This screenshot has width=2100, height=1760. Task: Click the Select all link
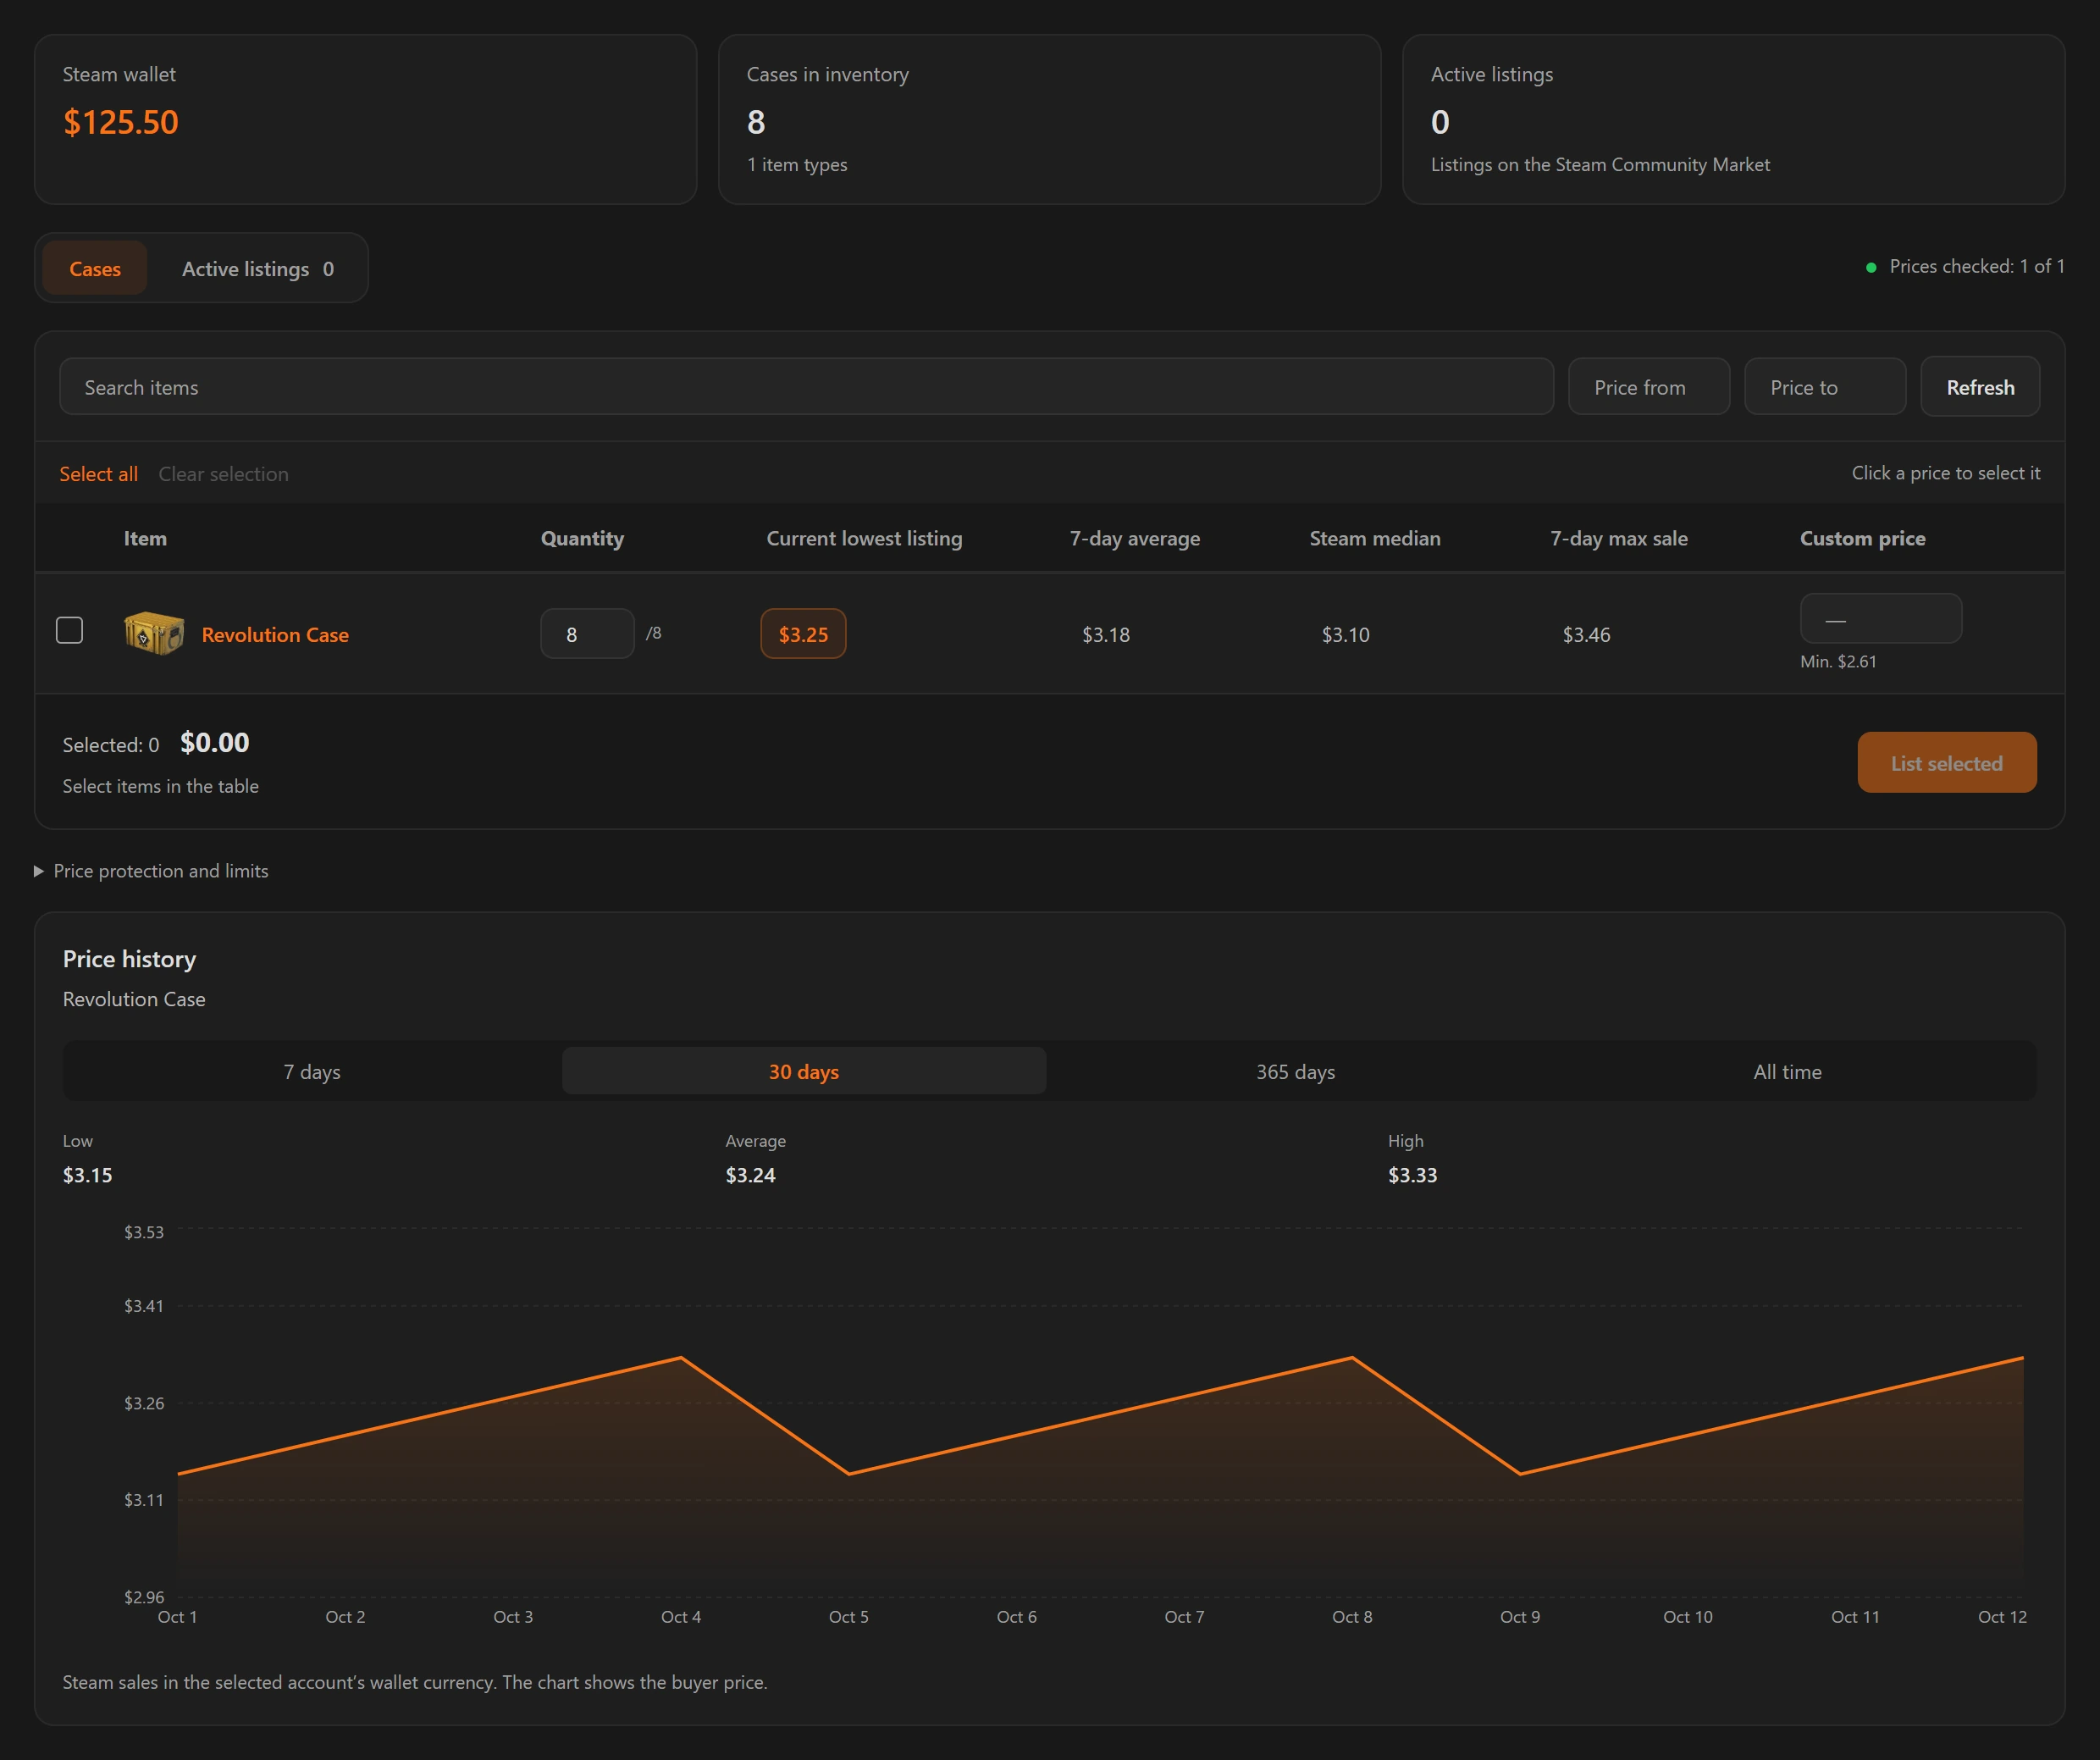coord(98,474)
